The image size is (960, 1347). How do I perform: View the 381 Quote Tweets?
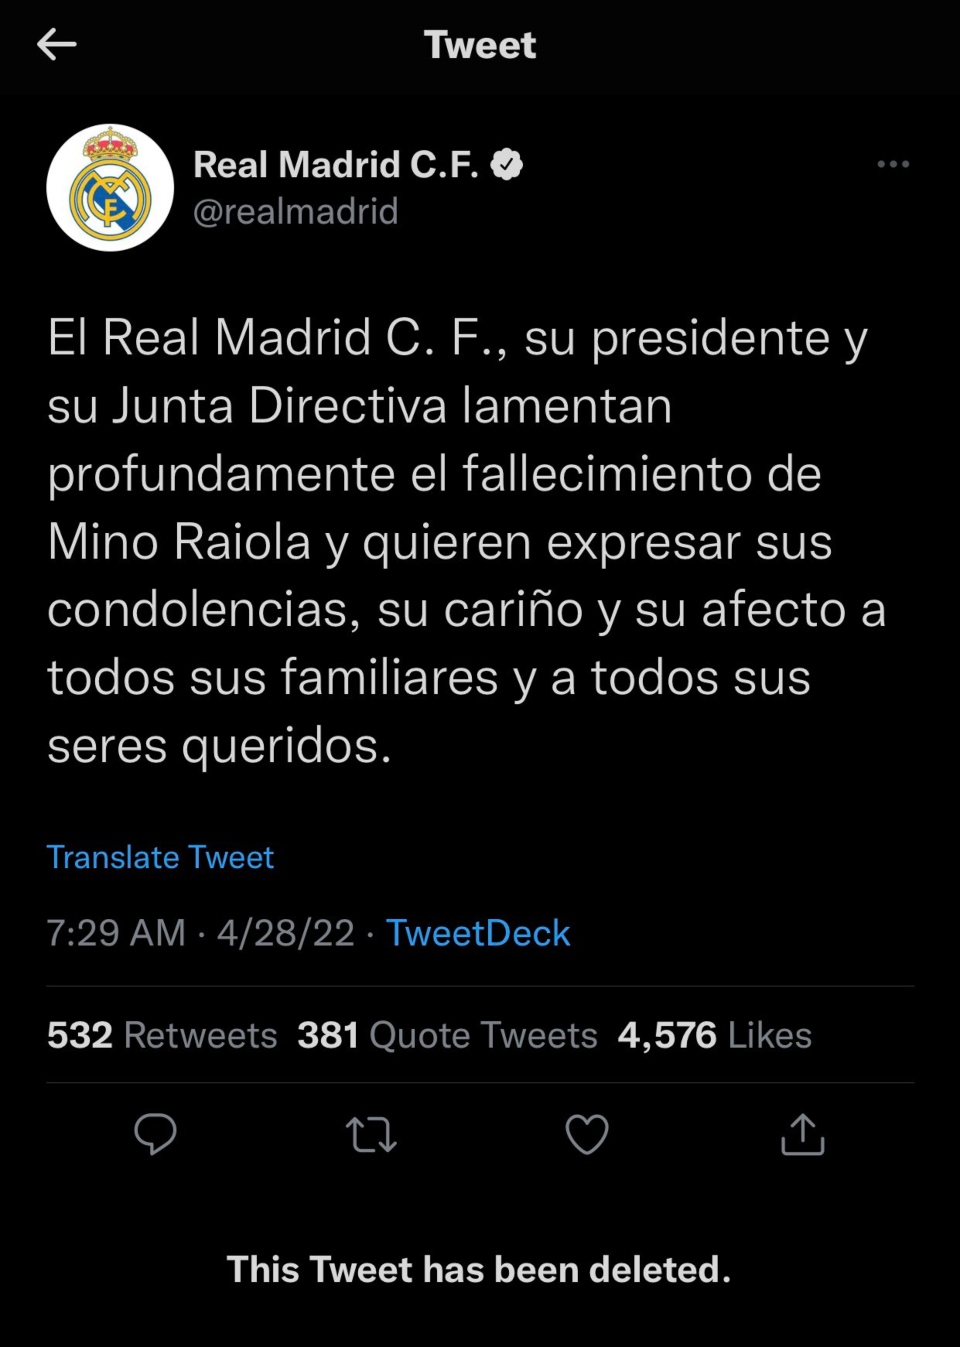pos(447,1035)
